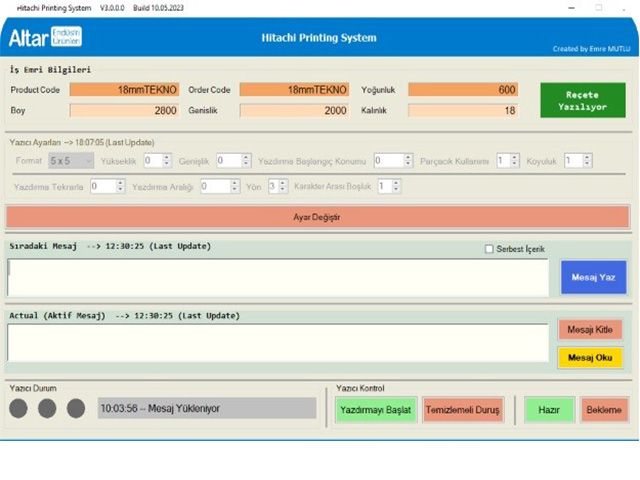Click the middle printer status indicator circle
The width and height of the screenshot is (640, 480).
point(47,409)
